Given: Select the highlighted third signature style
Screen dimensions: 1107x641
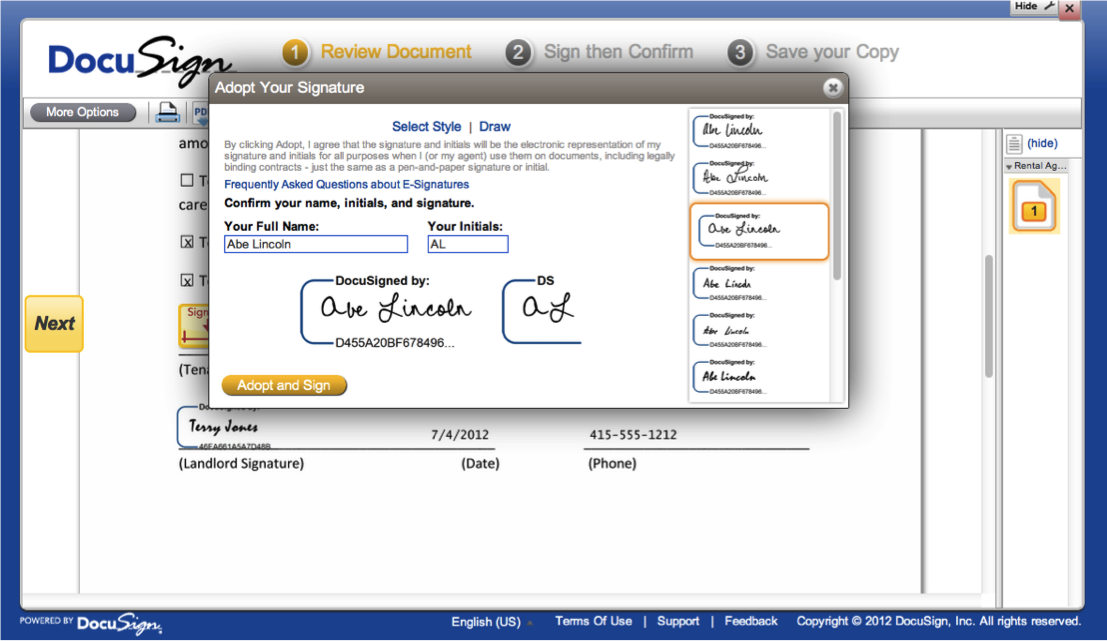Looking at the screenshot, I should 759,232.
